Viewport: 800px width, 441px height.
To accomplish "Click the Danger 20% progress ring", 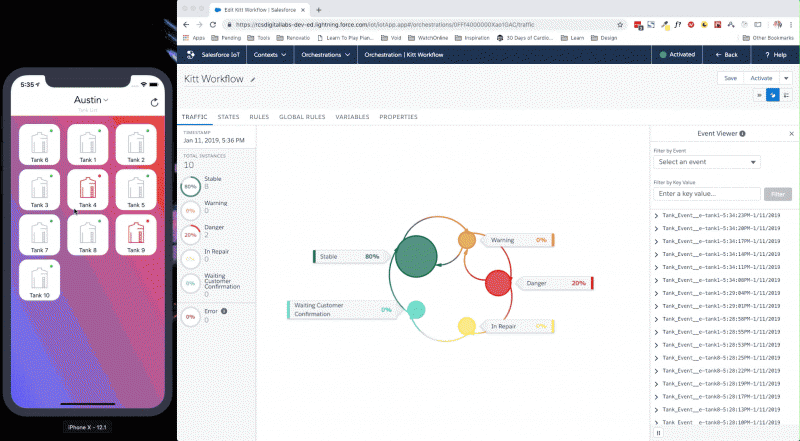I will tap(190, 235).
